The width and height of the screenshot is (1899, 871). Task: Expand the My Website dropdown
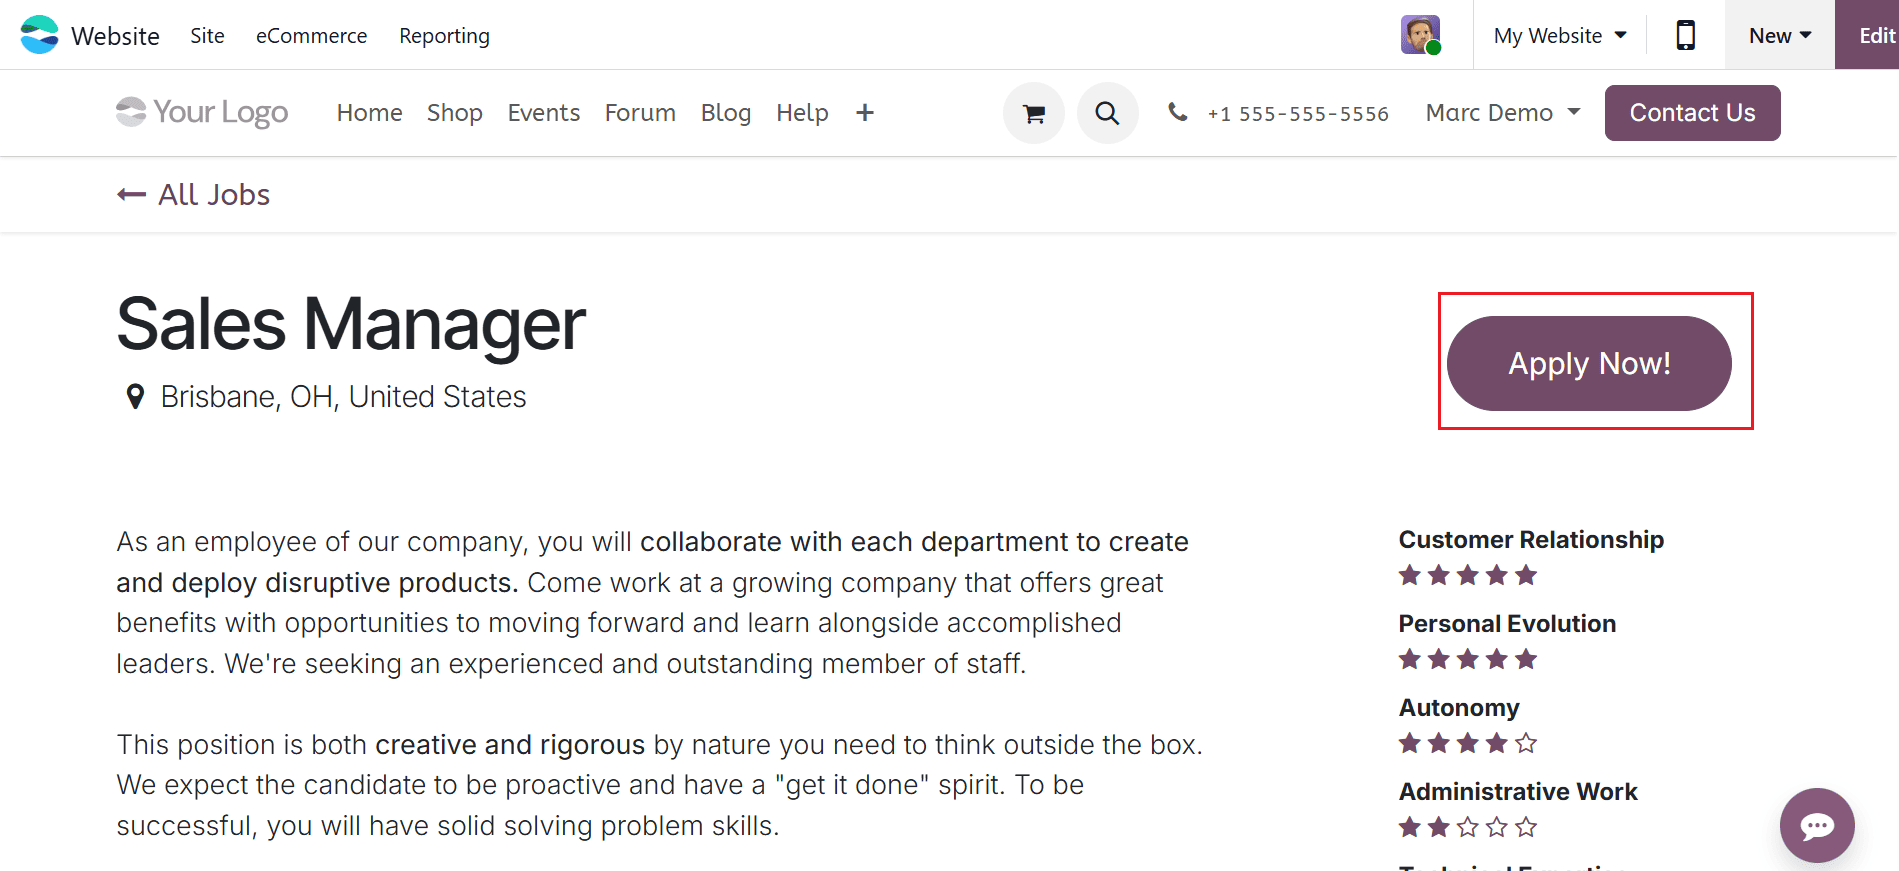tap(1559, 36)
